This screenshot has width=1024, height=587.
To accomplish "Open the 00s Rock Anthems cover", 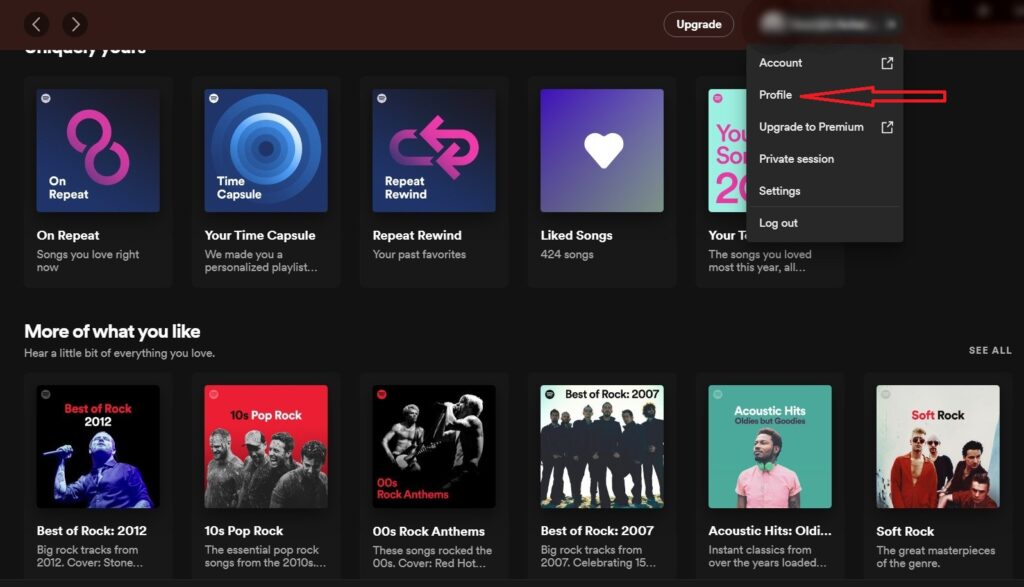I will point(434,447).
